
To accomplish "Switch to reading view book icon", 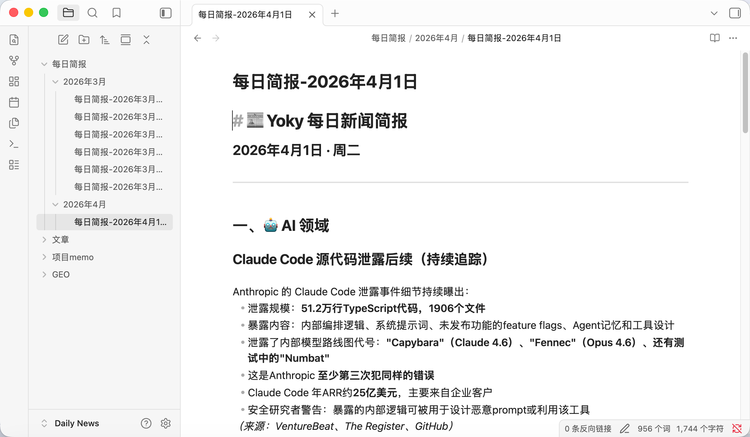I will pos(714,38).
